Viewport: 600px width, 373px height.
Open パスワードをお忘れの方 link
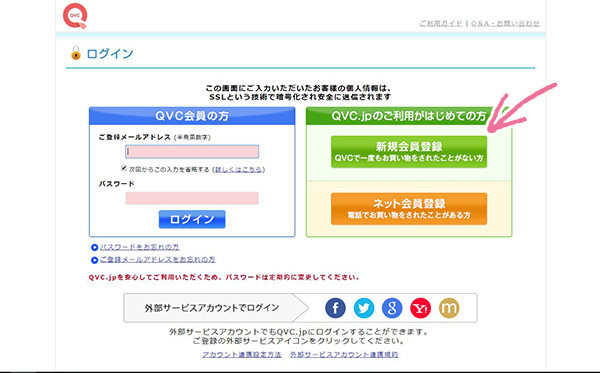(140, 247)
